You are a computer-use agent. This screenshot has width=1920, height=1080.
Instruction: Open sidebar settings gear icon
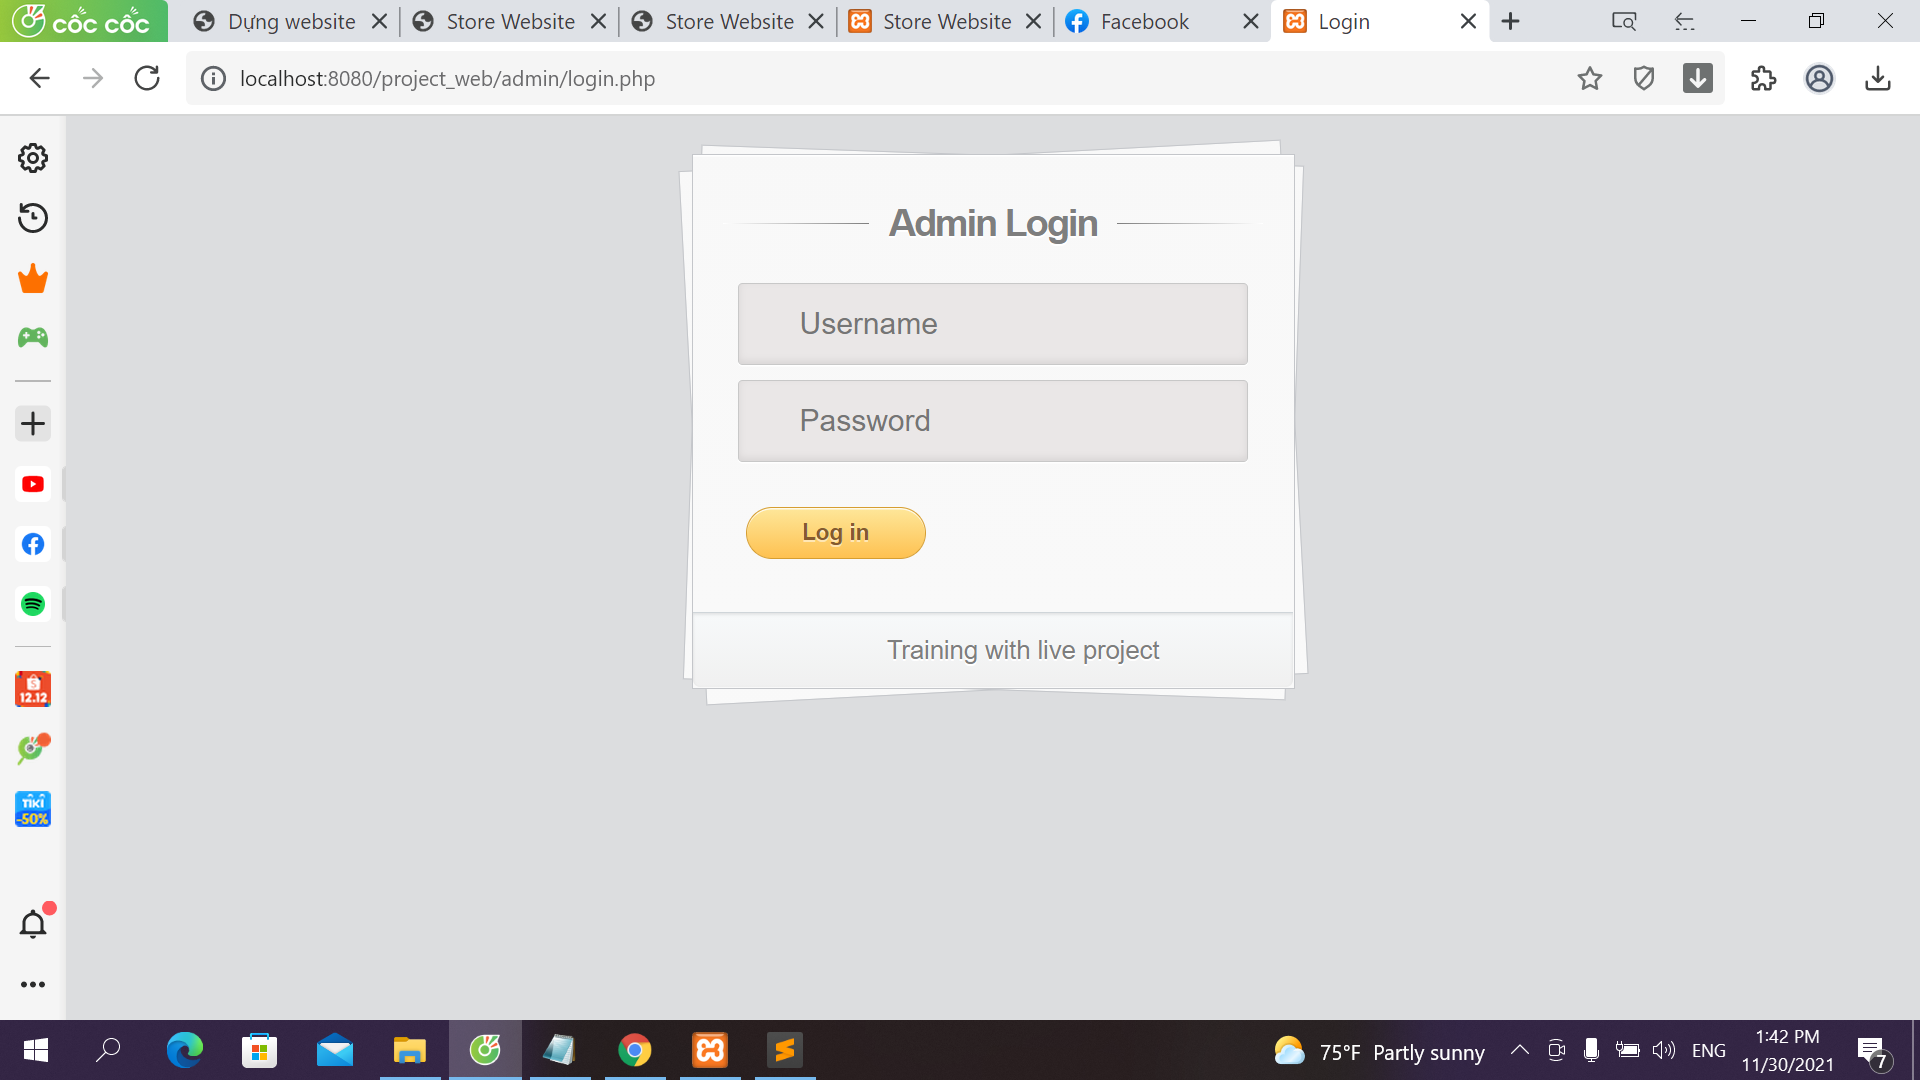tap(33, 158)
